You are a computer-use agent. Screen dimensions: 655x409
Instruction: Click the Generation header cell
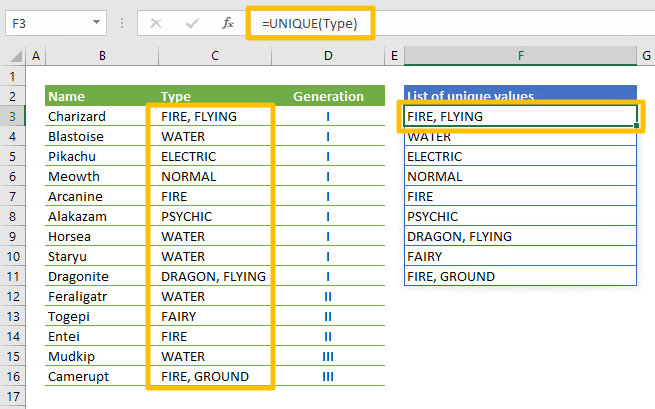point(328,97)
